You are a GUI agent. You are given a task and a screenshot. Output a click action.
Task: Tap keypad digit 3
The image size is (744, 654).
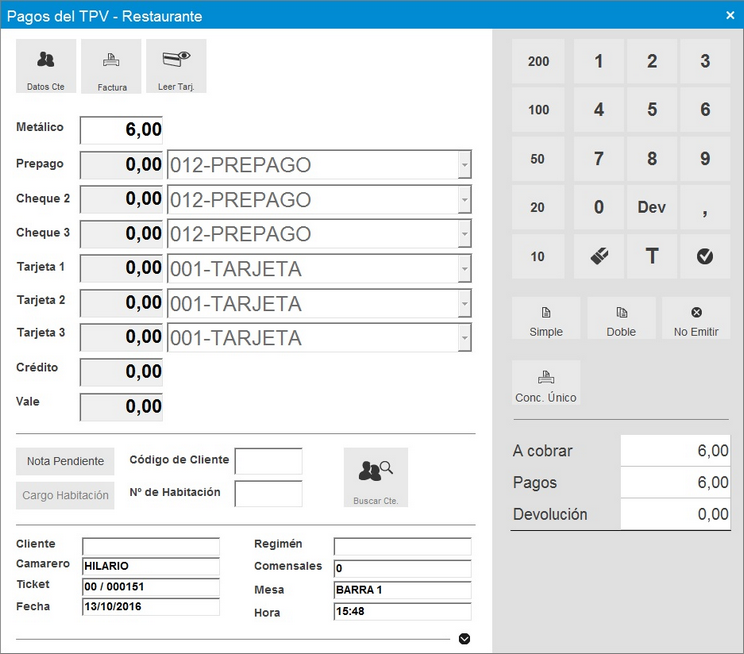(x=705, y=61)
